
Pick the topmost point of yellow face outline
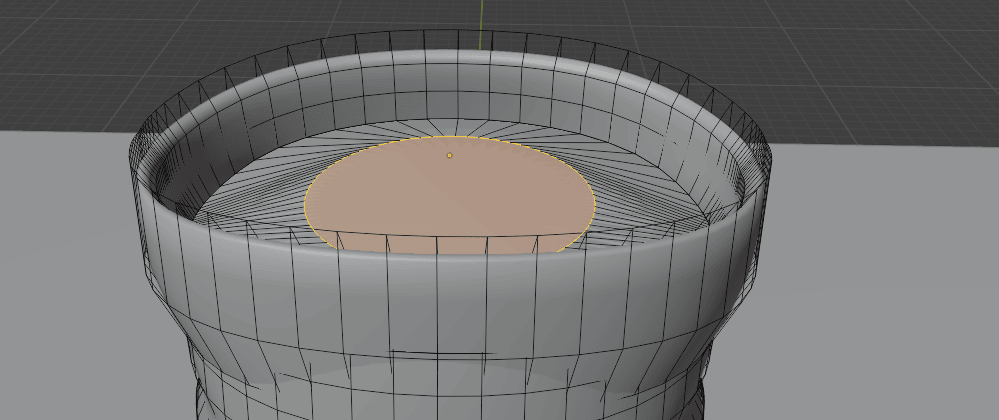(452, 136)
